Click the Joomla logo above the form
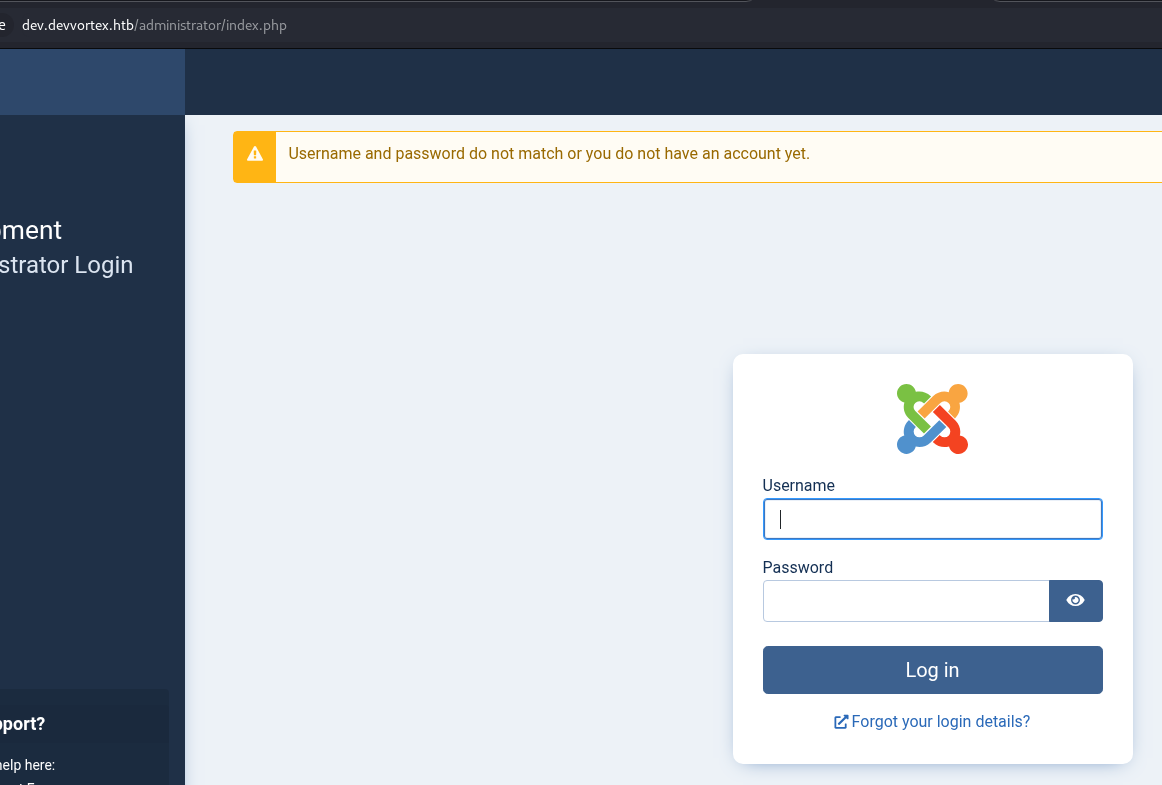This screenshot has height=785, width=1162. pos(932,419)
